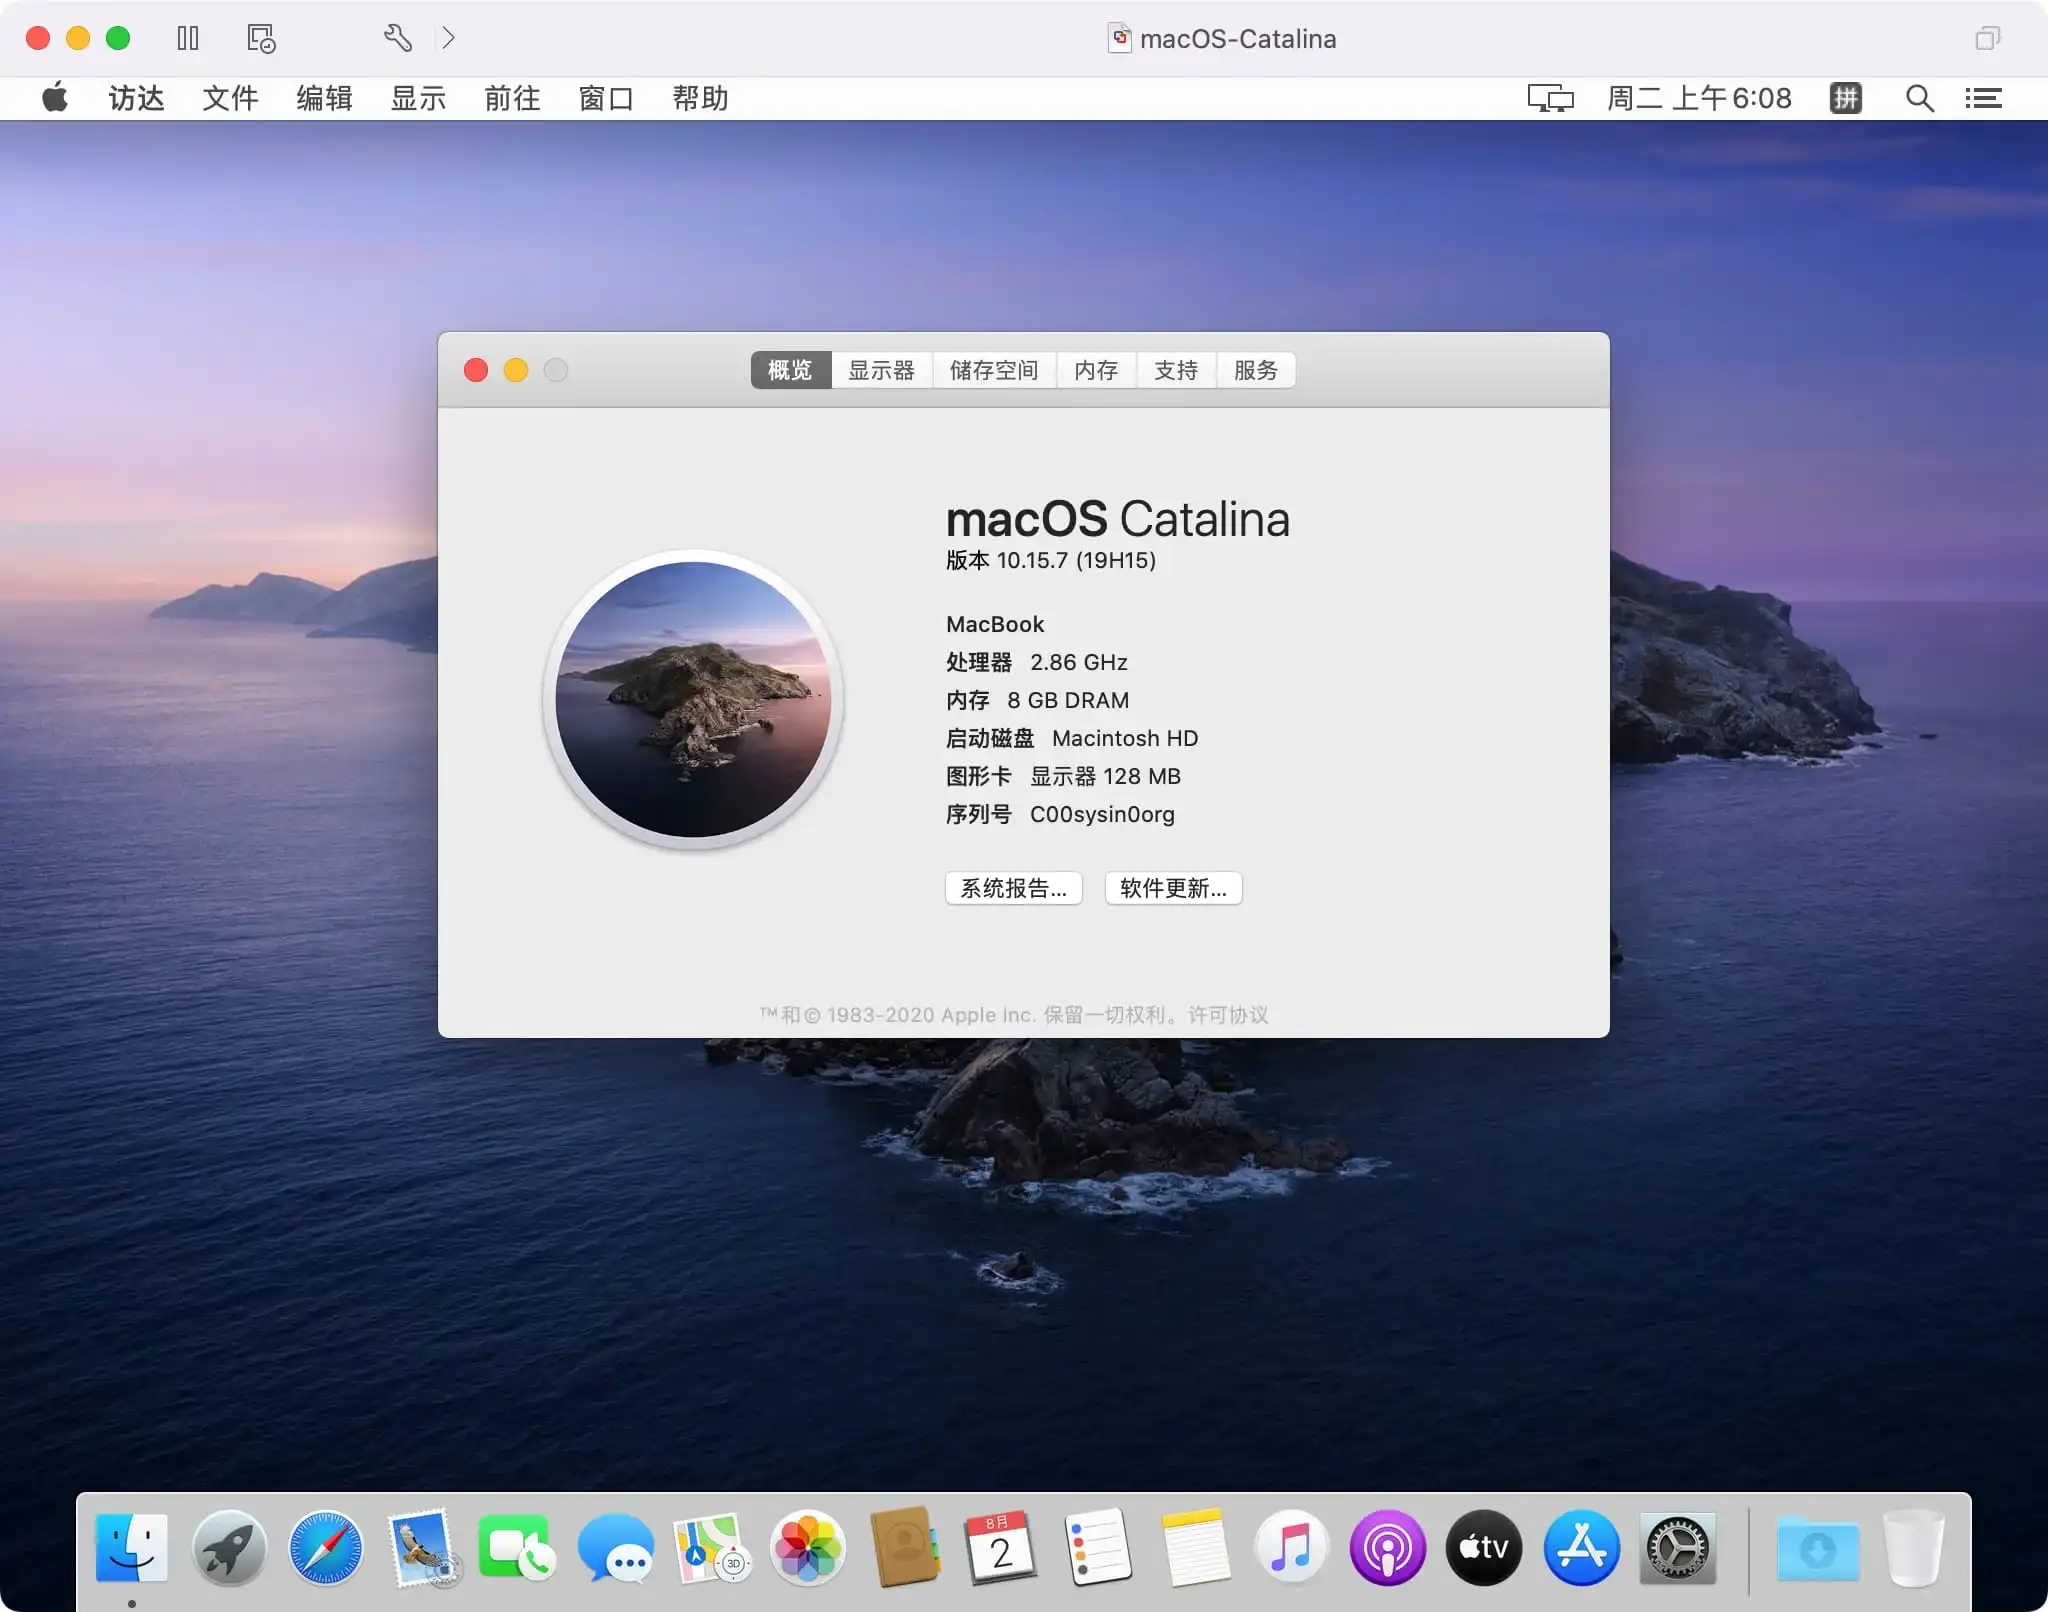
Task: Click the 图形卡 显示器 128 MB text
Action: pos(1063,776)
